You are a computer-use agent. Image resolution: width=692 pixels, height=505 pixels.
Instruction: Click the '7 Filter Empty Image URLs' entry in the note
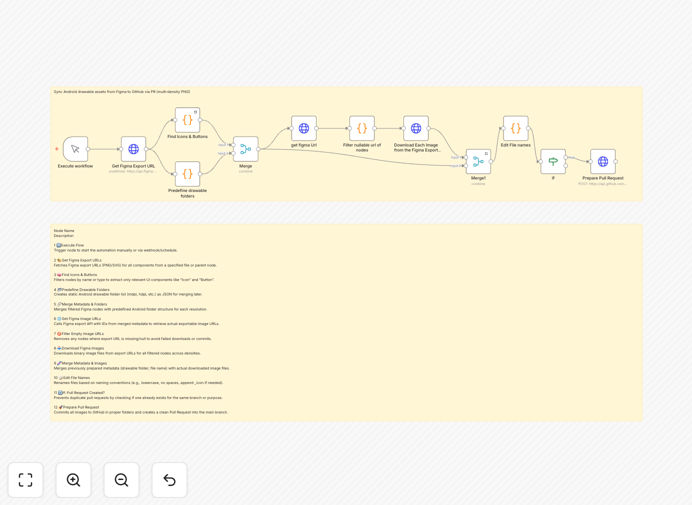79,334
